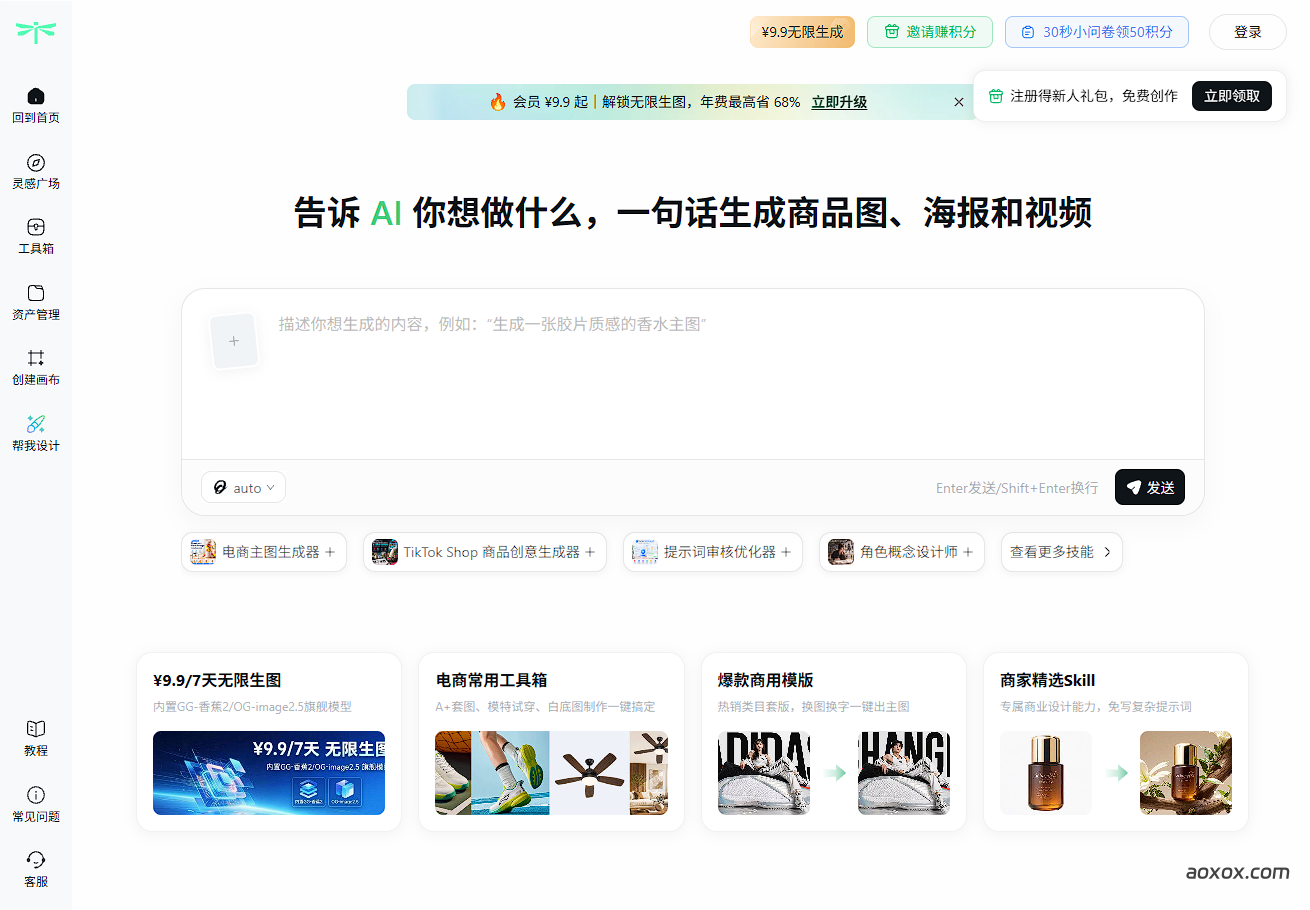The height and width of the screenshot is (910, 1310).
Task: Follow the 立即升级 link
Action: click(839, 102)
